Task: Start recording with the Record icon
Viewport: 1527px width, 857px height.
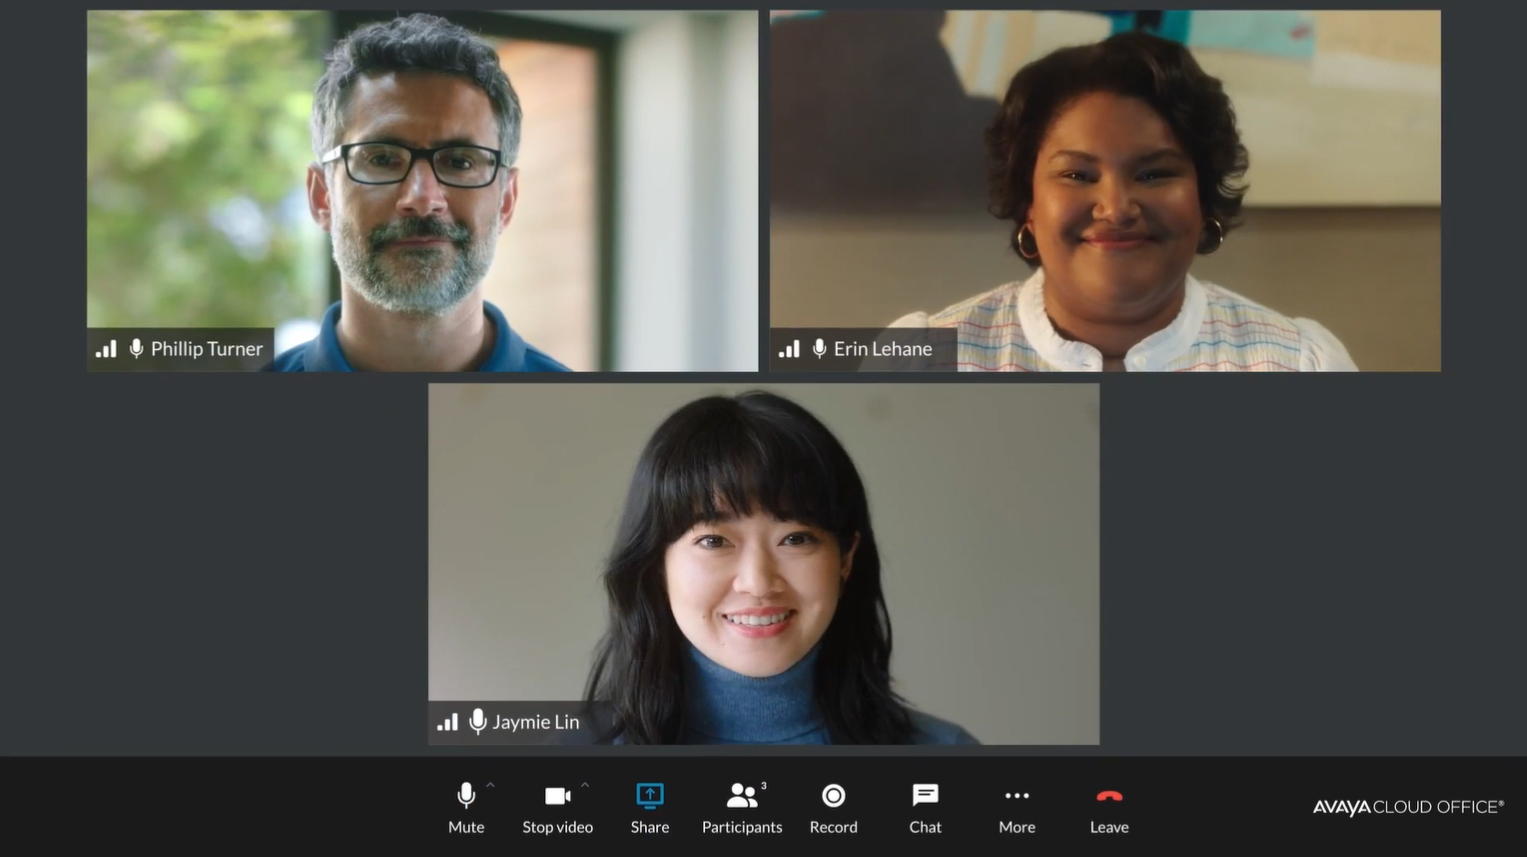Action: pyautogui.click(x=833, y=795)
